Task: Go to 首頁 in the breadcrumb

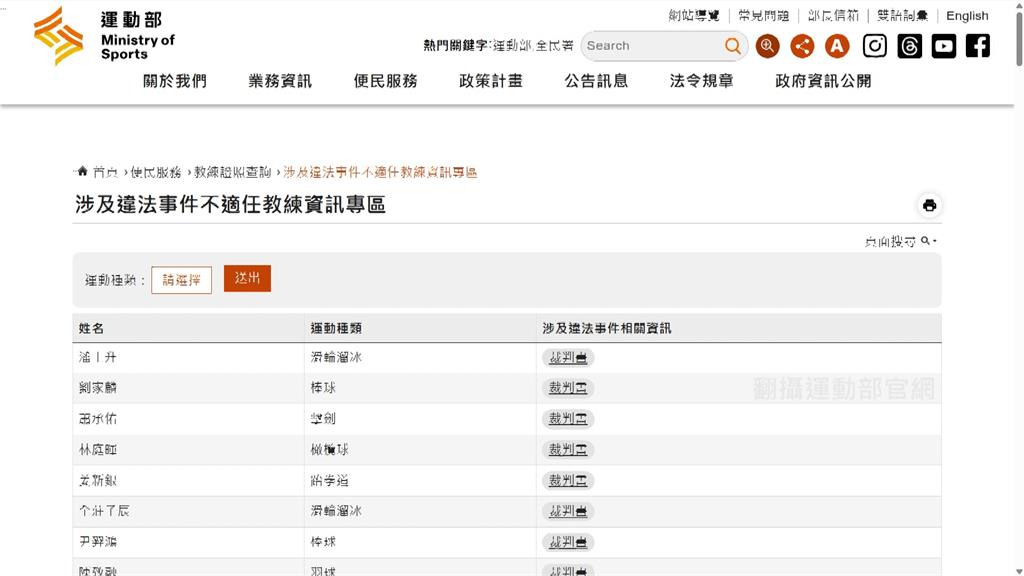Action: (105, 172)
